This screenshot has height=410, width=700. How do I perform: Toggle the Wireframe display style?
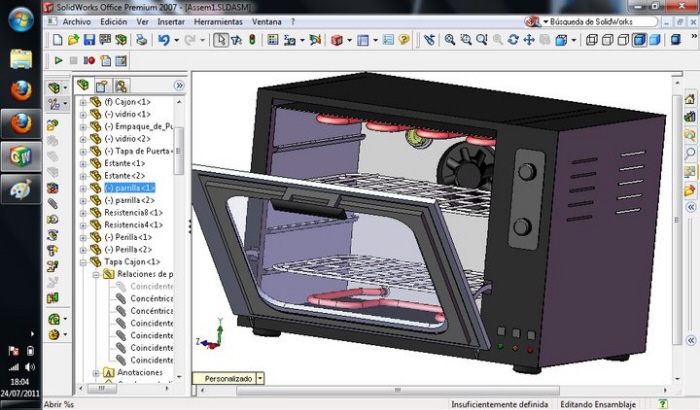592,40
